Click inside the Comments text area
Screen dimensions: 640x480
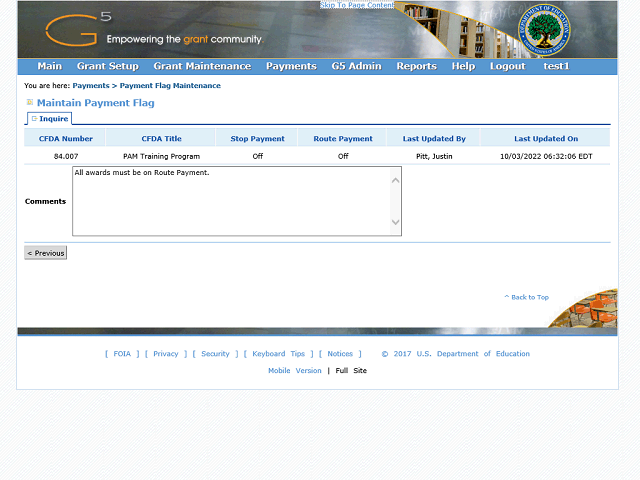[237, 201]
